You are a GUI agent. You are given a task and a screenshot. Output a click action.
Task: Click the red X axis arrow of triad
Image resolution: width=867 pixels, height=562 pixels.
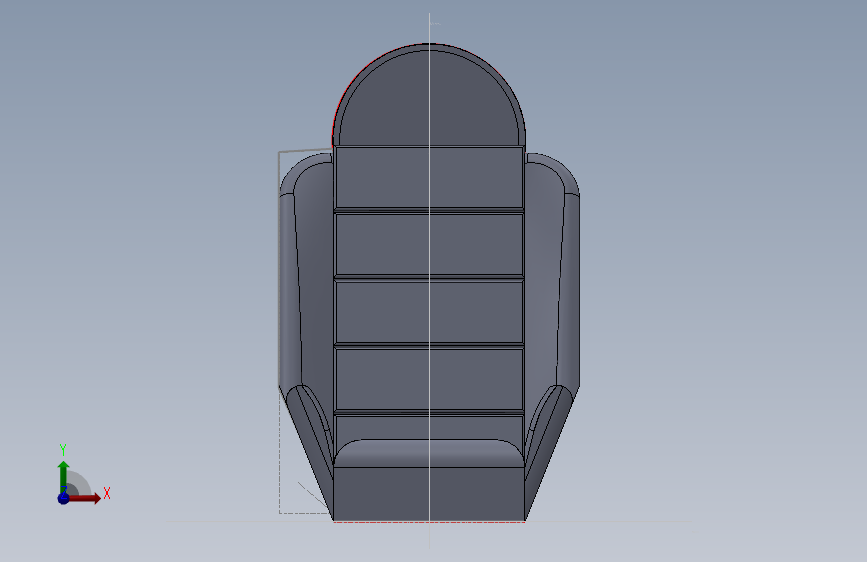point(84,498)
